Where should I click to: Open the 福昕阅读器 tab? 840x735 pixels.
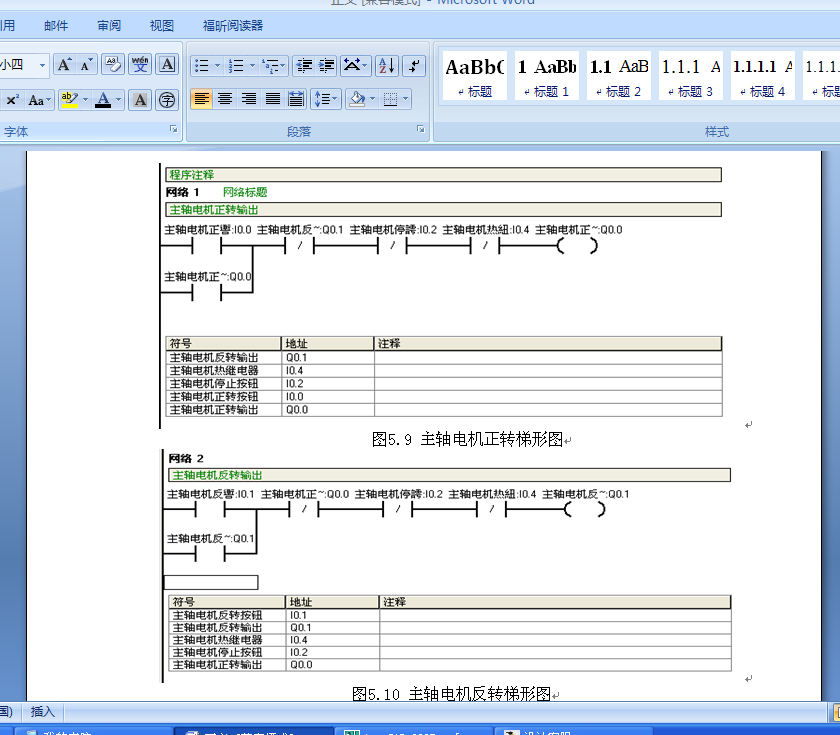(233, 26)
